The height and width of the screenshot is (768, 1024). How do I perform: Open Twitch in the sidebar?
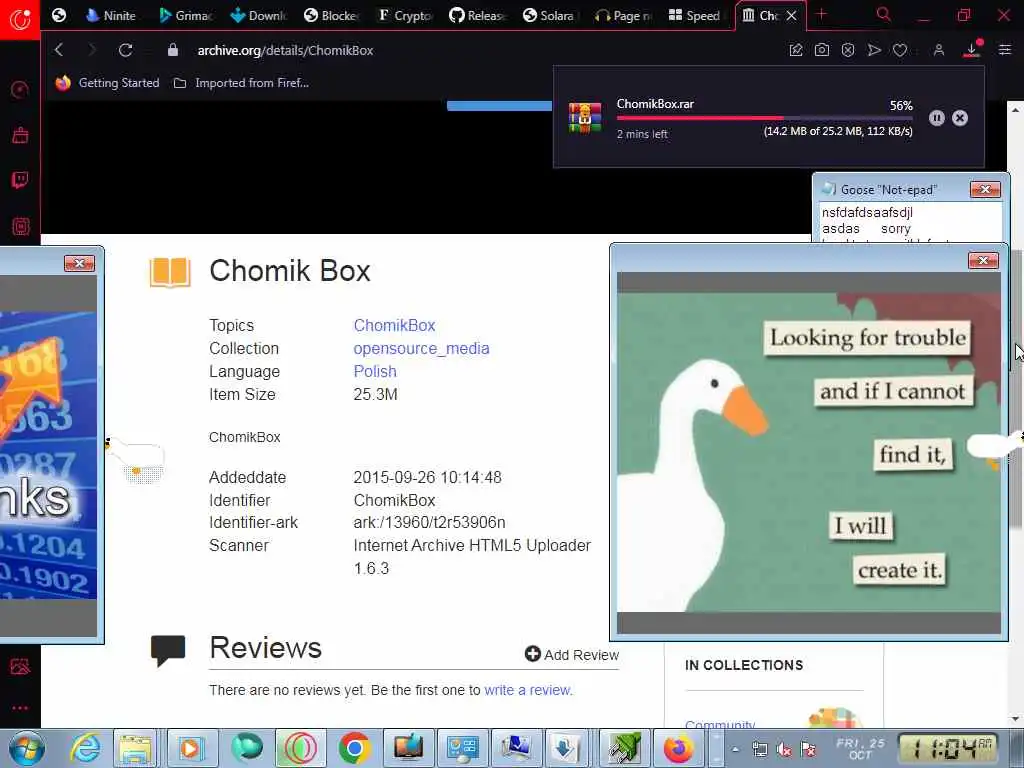[x=20, y=181]
